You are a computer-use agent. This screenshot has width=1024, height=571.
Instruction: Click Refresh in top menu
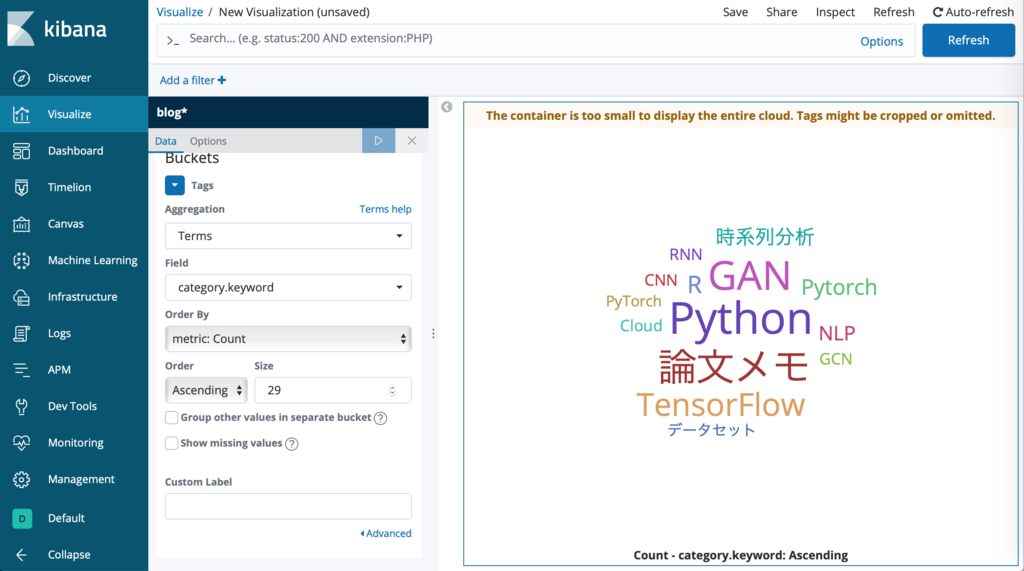(894, 12)
